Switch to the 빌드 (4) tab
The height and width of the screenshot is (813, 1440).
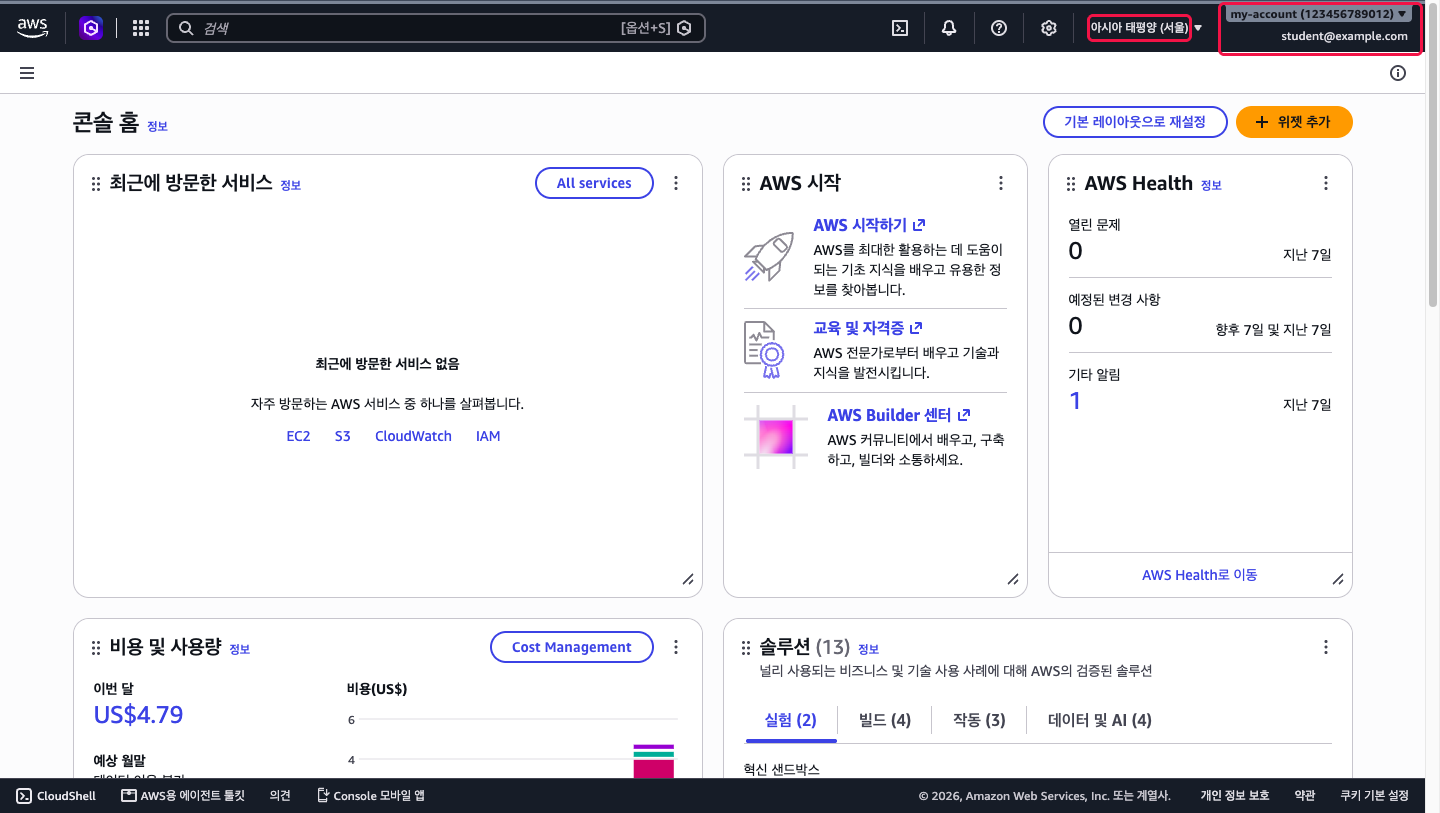point(885,720)
